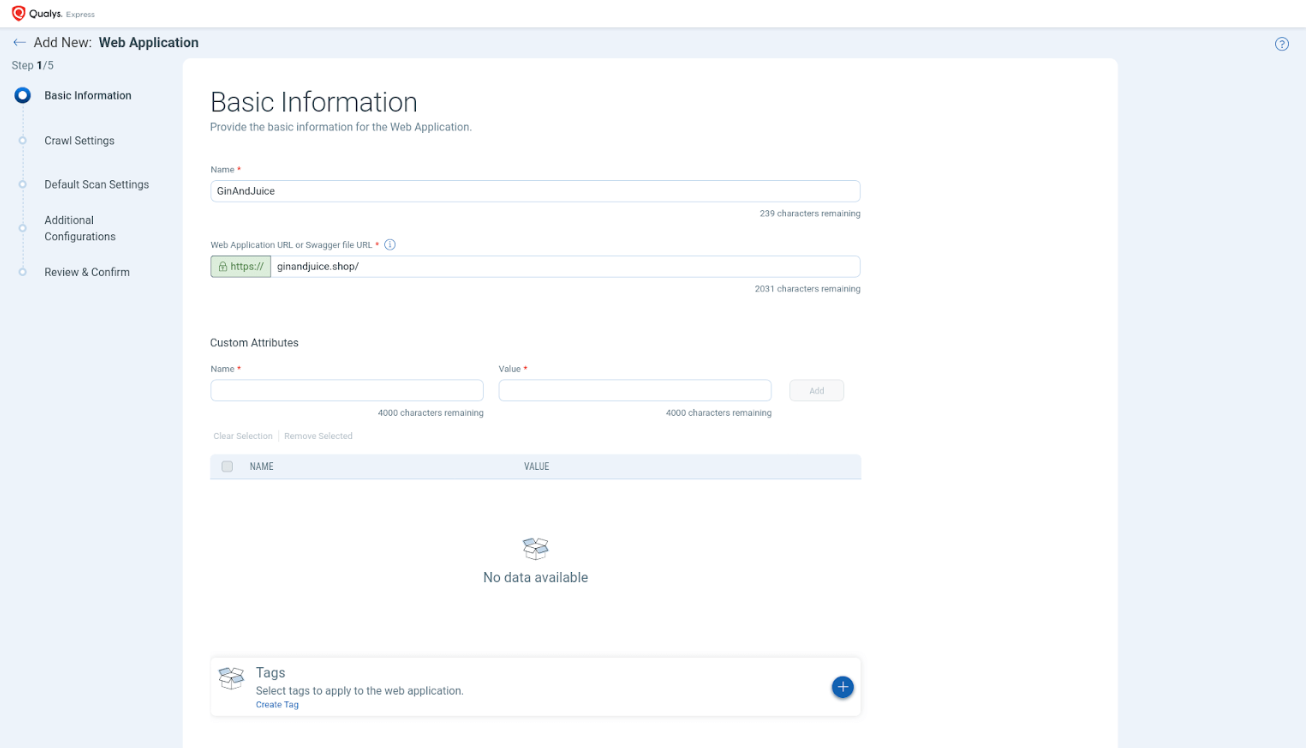This screenshot has width=1306, height=748.
Task: Open the https:// protocol selector
Action: 240,267
